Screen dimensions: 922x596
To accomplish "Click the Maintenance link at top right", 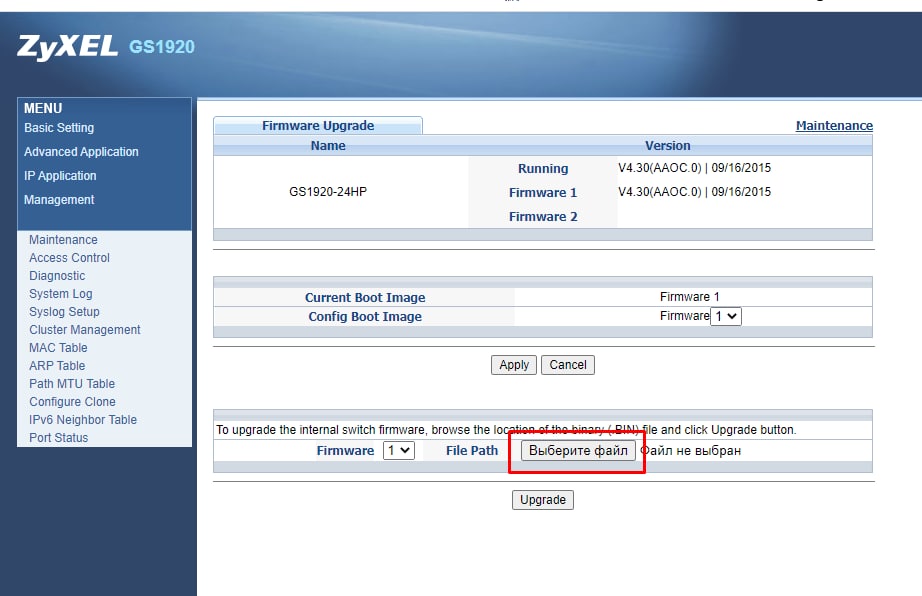I will click(x=834, y=126).
